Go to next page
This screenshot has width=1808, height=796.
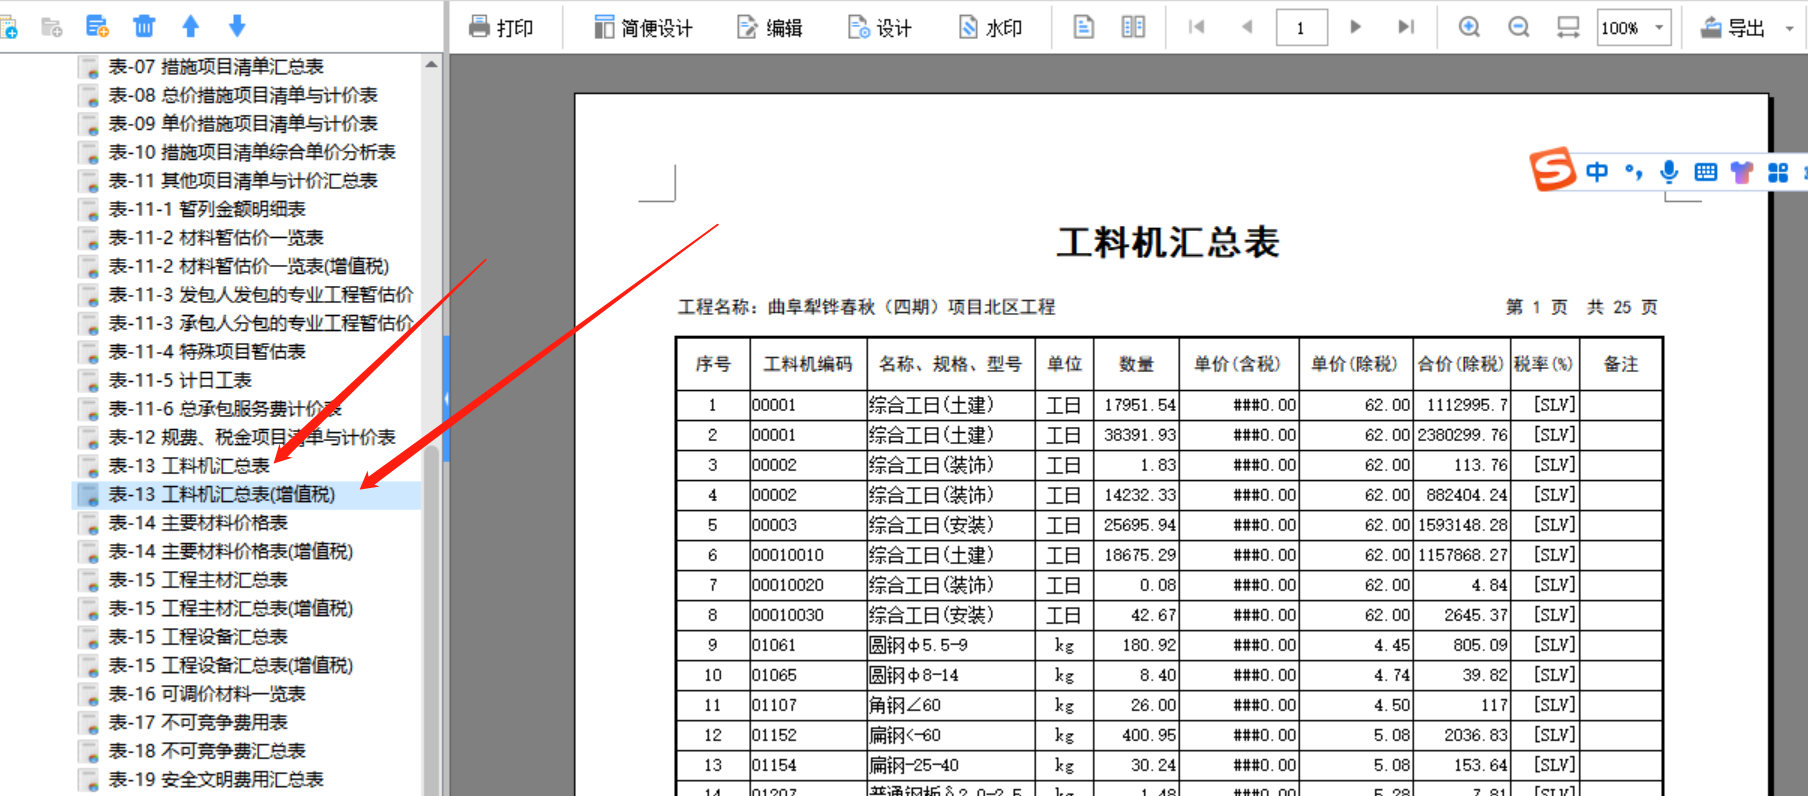(1355, 27)
